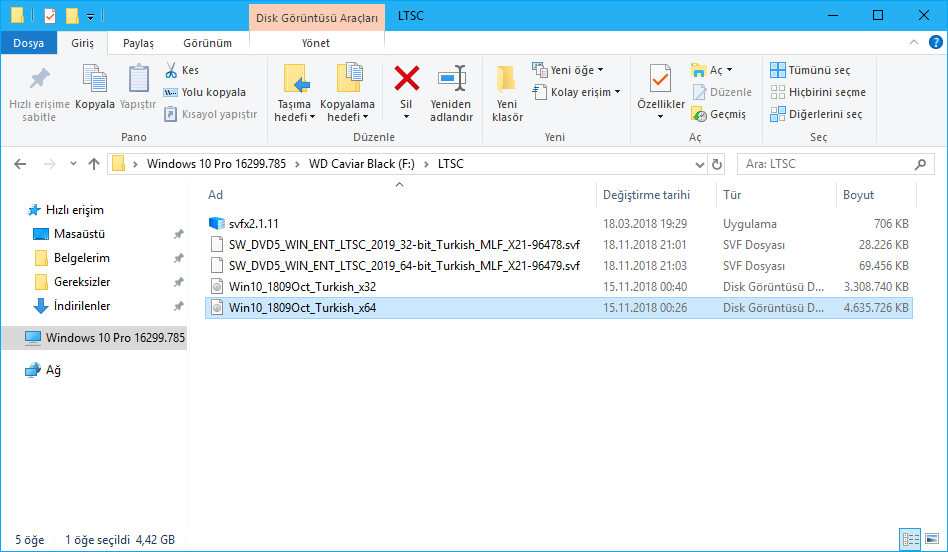Click the Pin to Quick access (Hızlı erişime sabitle) icon
Image resolution: width=948 pixels, height=552 pixels.
coord(40,79)
